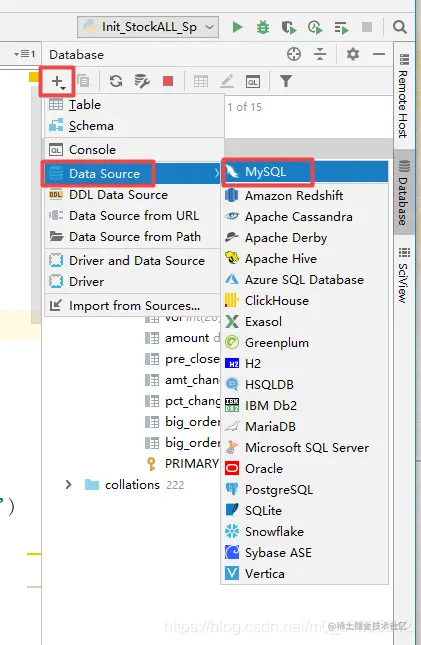Screen dimensions: 421x645
Task: Click the table editor grid icon
Action: [x=200, y=81]
